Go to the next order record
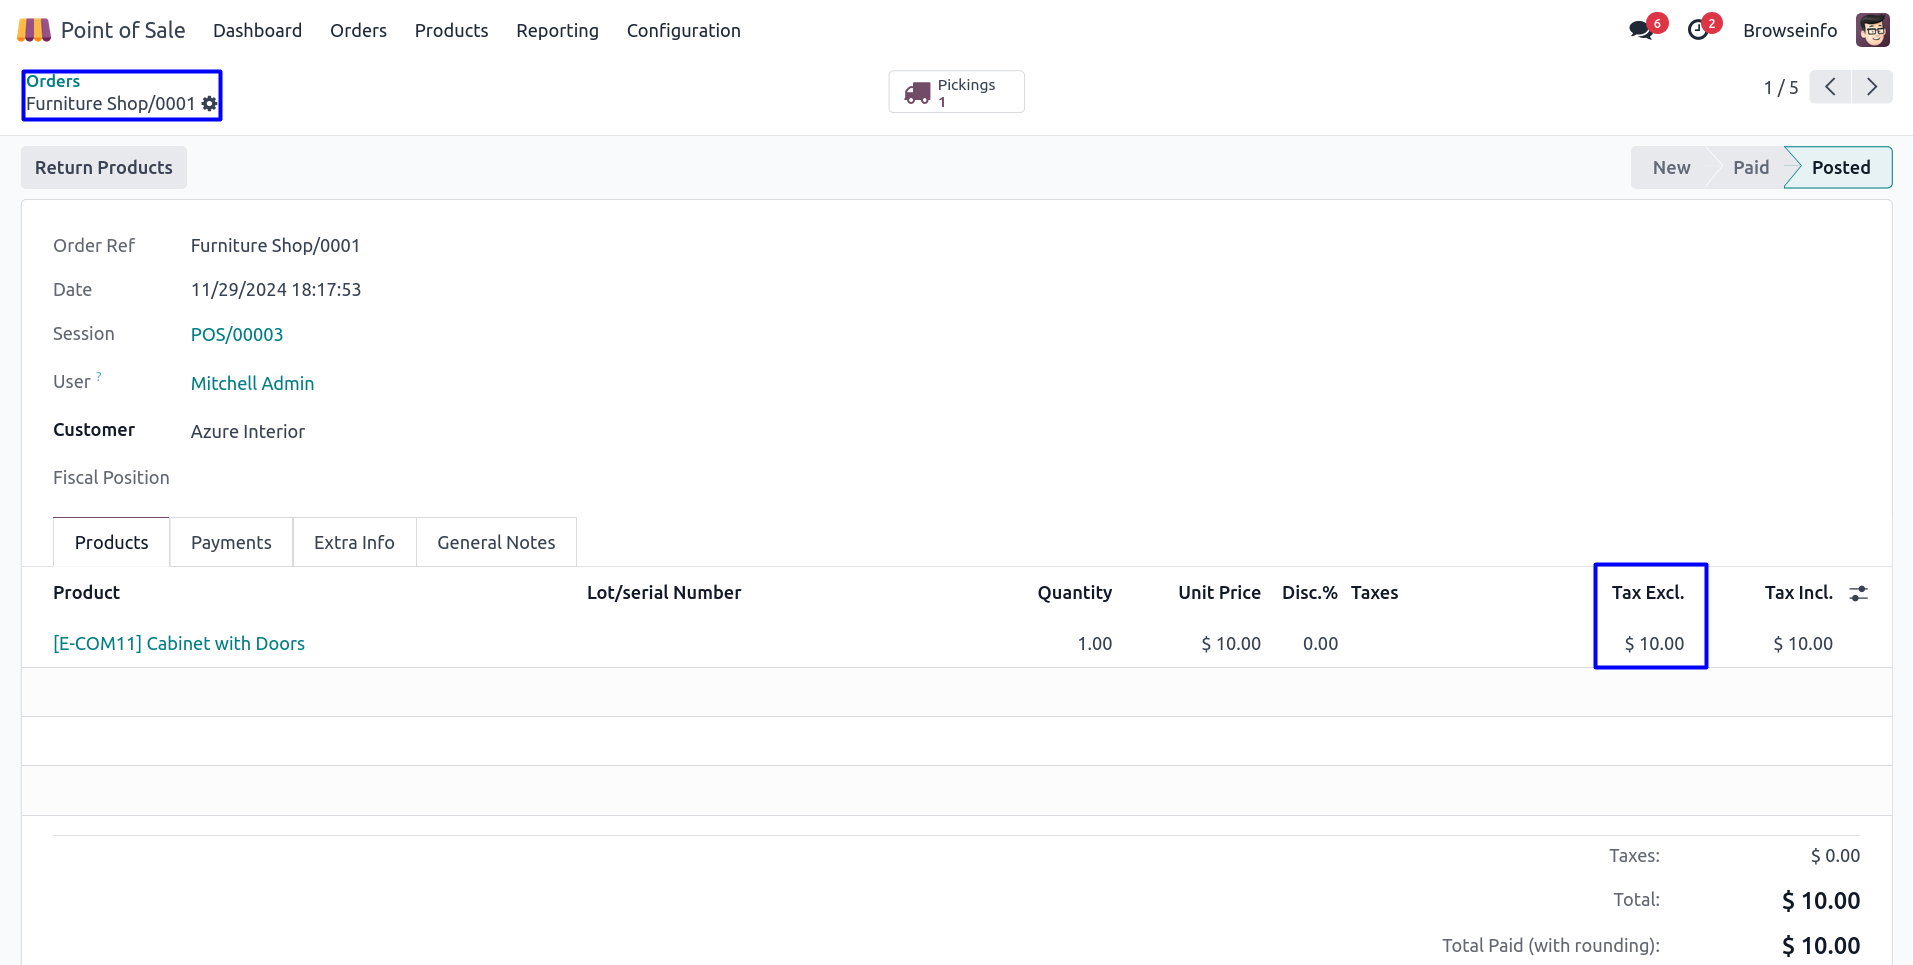Screen dimensions: 1913x965 point(1872,87)
